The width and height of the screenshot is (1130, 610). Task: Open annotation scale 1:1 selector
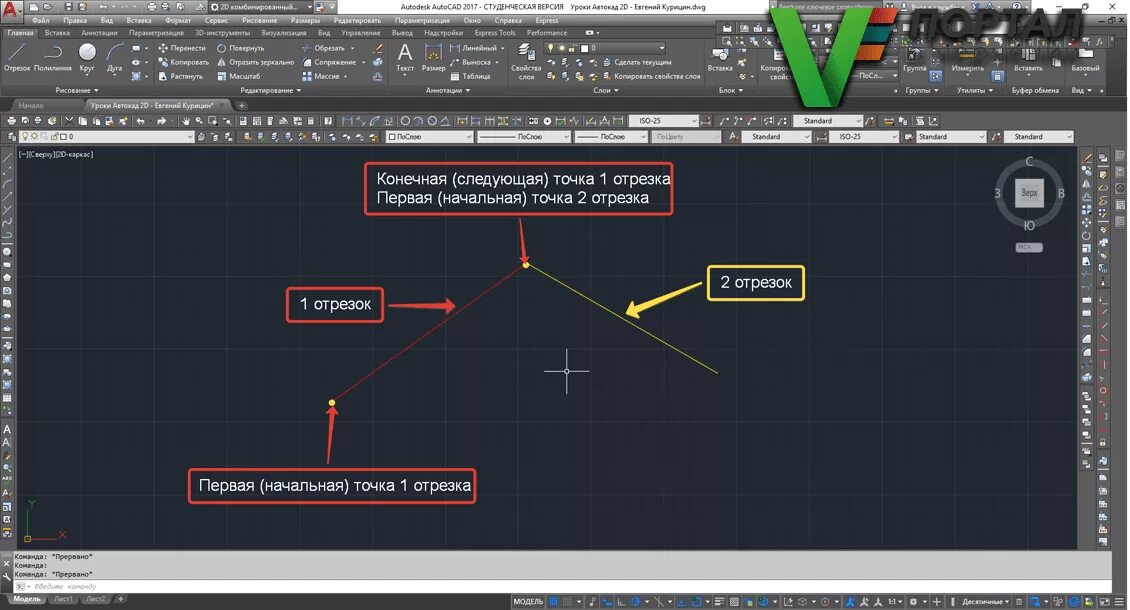(x=894, y=601)
